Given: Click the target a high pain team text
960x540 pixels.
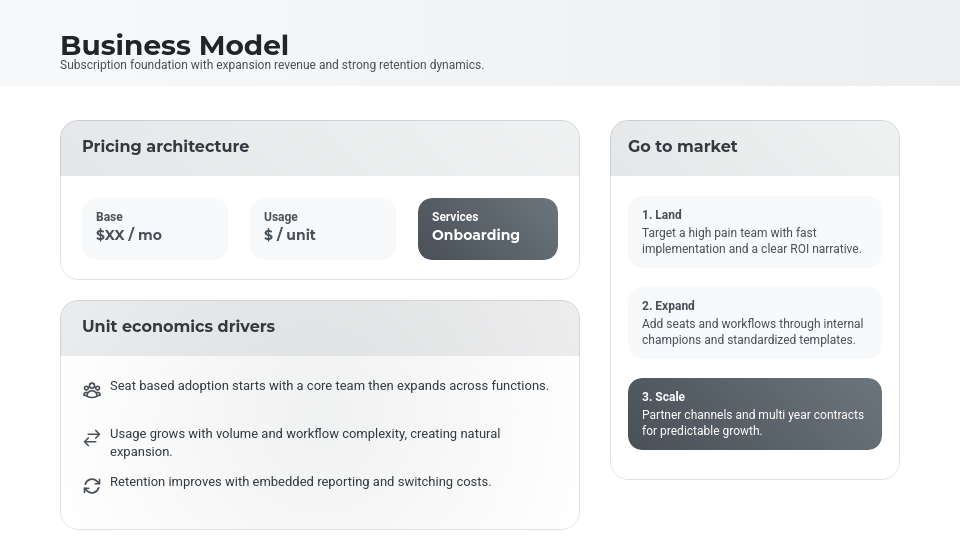Looking at the screenshot, I should (751, 241).
